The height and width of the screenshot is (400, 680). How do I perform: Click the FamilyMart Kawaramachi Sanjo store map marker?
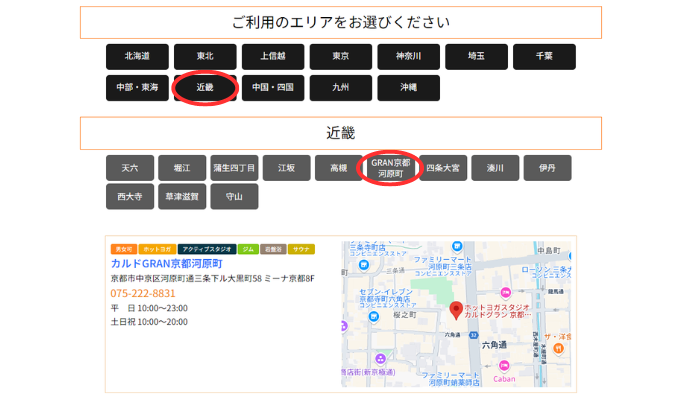[x=457, y=246]
